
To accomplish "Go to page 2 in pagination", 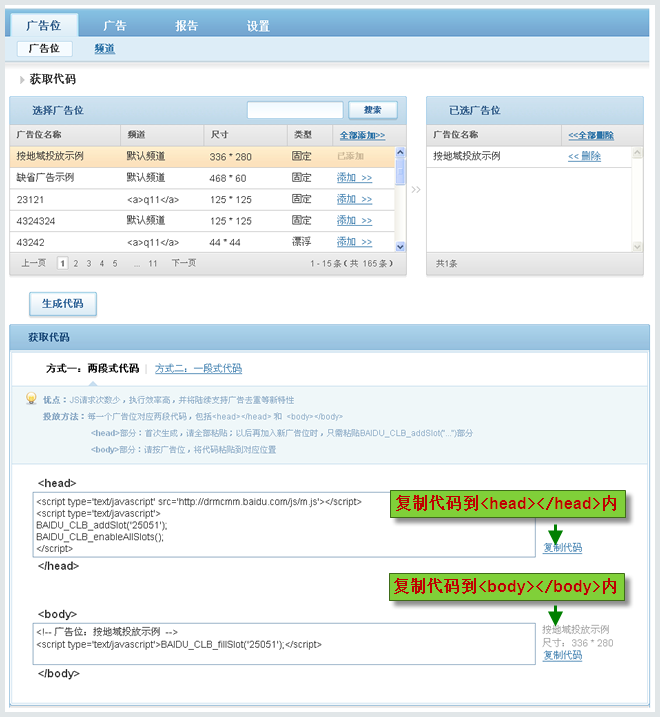I will 76,263.
